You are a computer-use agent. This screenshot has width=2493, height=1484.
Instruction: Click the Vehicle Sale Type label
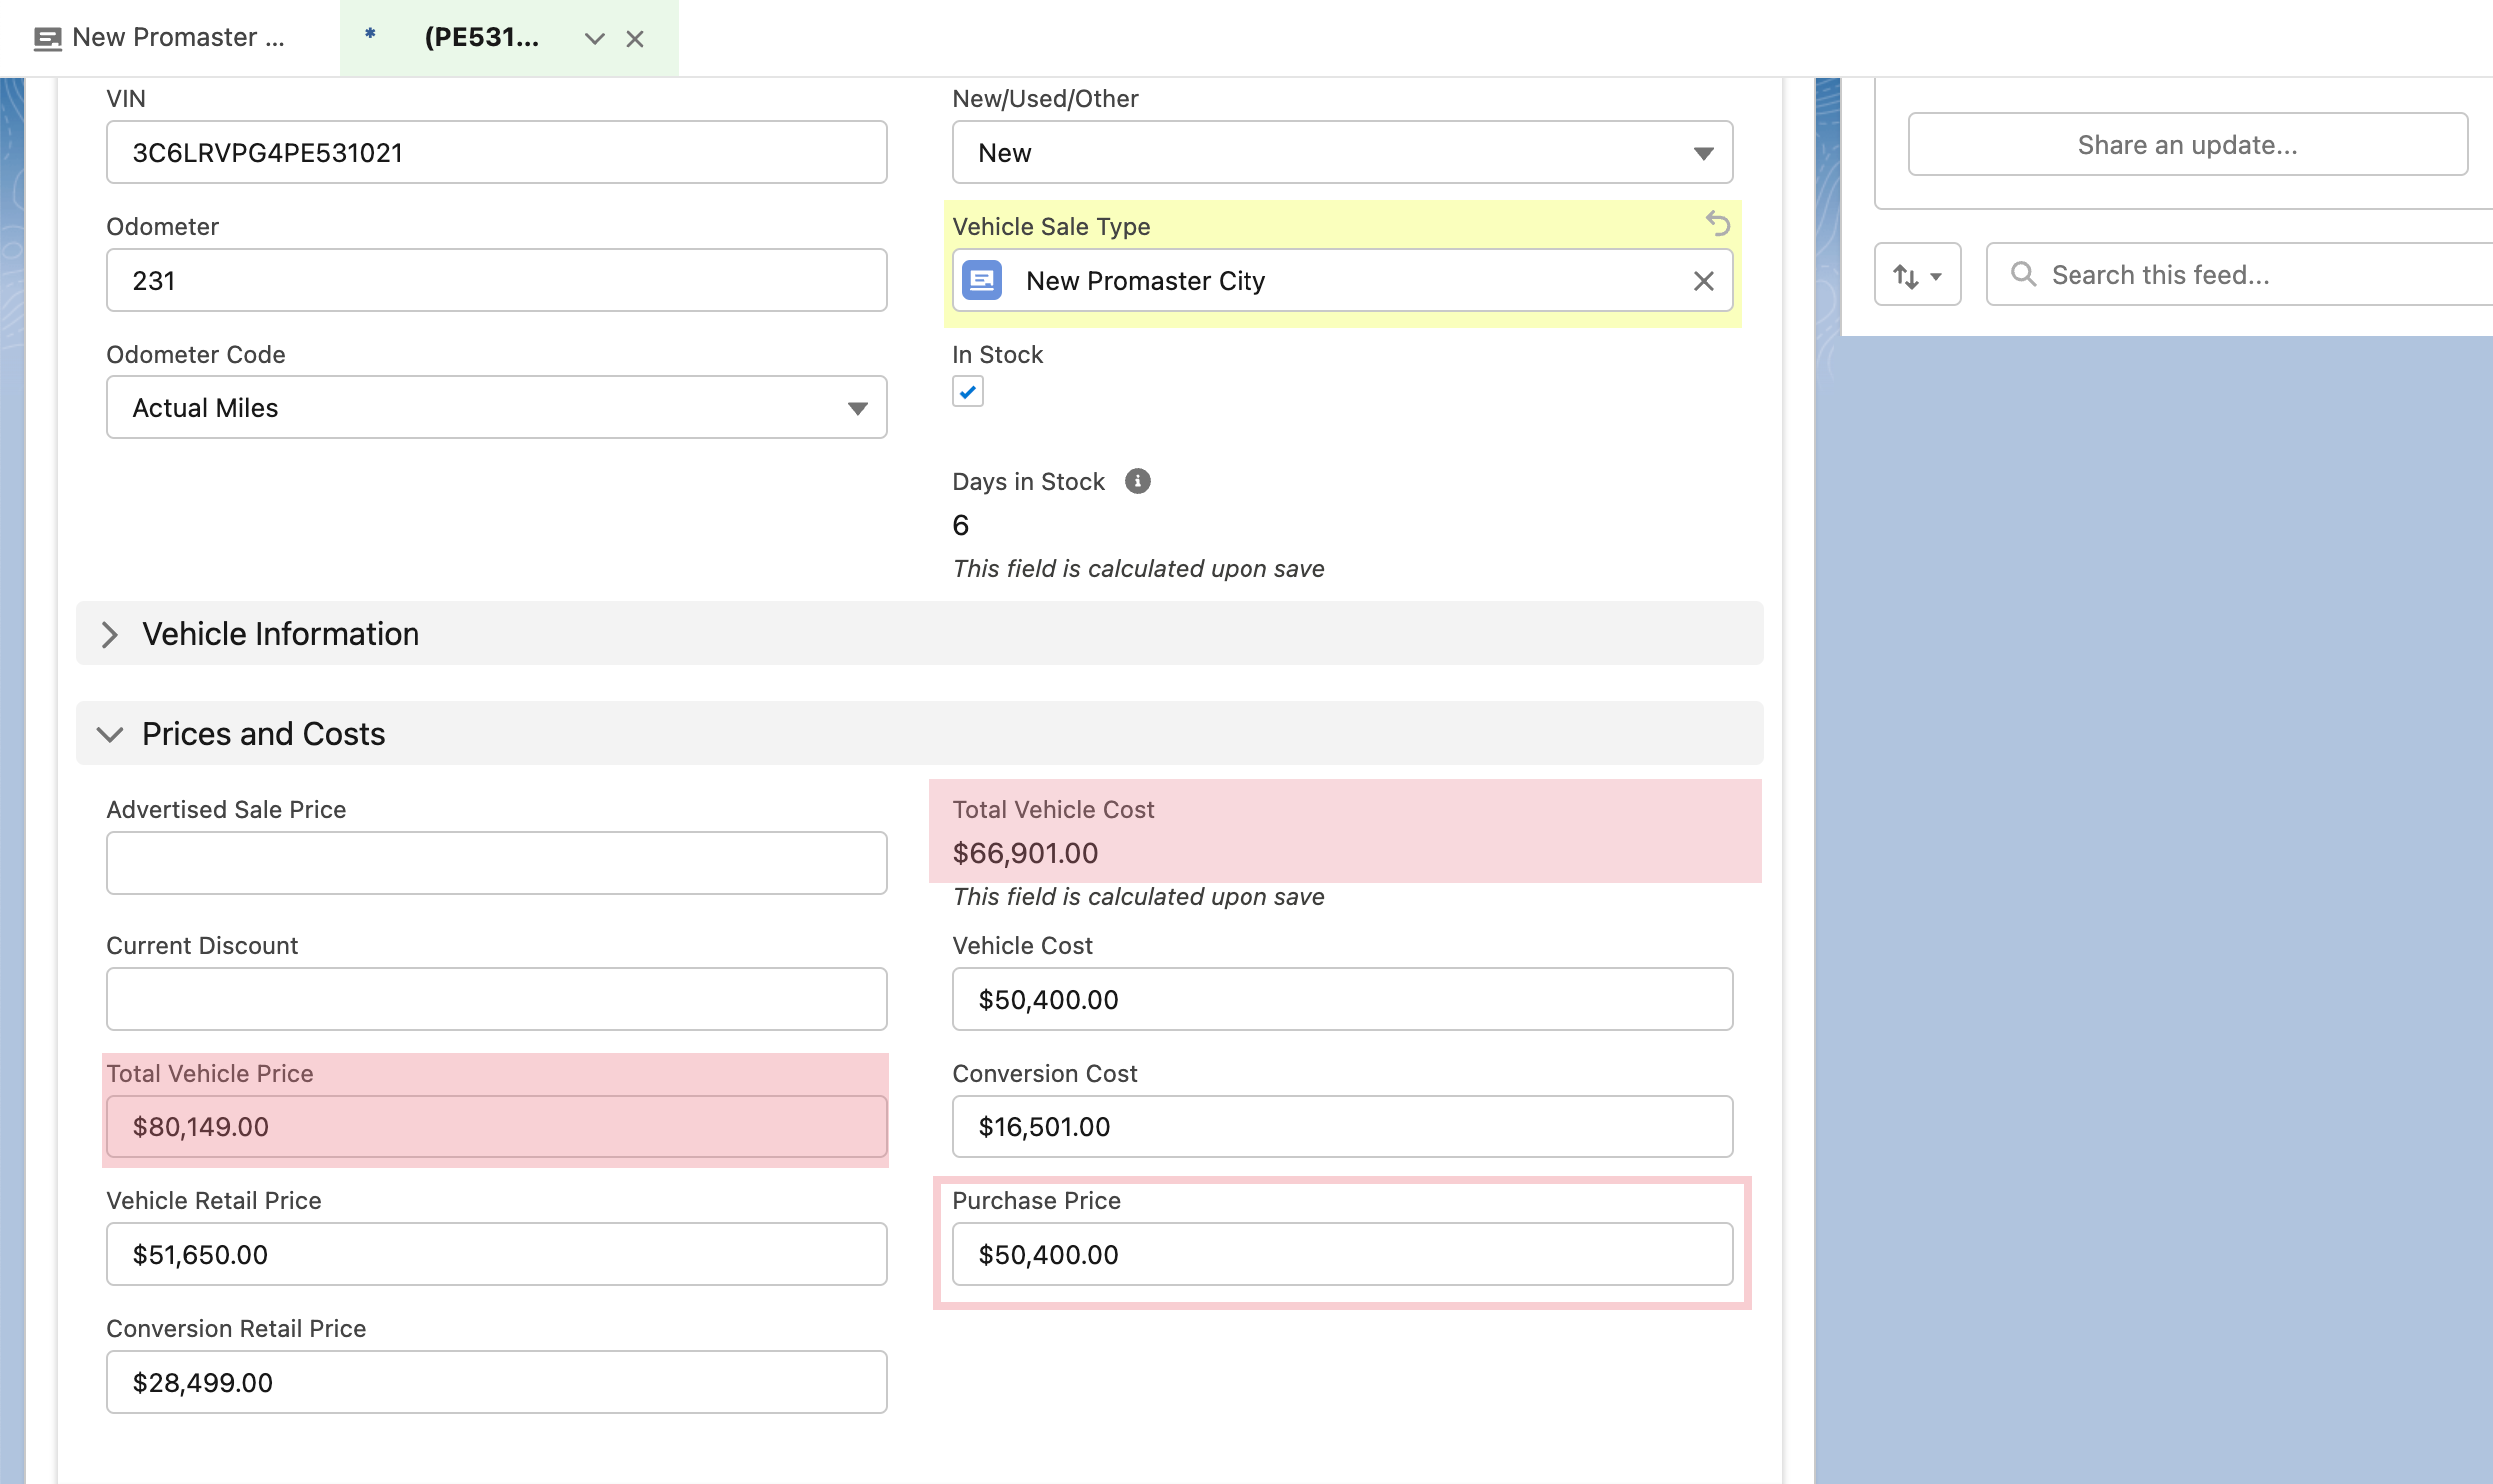click(x=1050, y=226)
